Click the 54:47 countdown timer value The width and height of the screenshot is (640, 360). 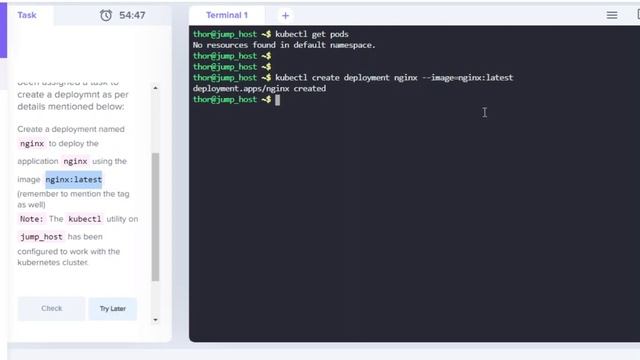point(132,16)
